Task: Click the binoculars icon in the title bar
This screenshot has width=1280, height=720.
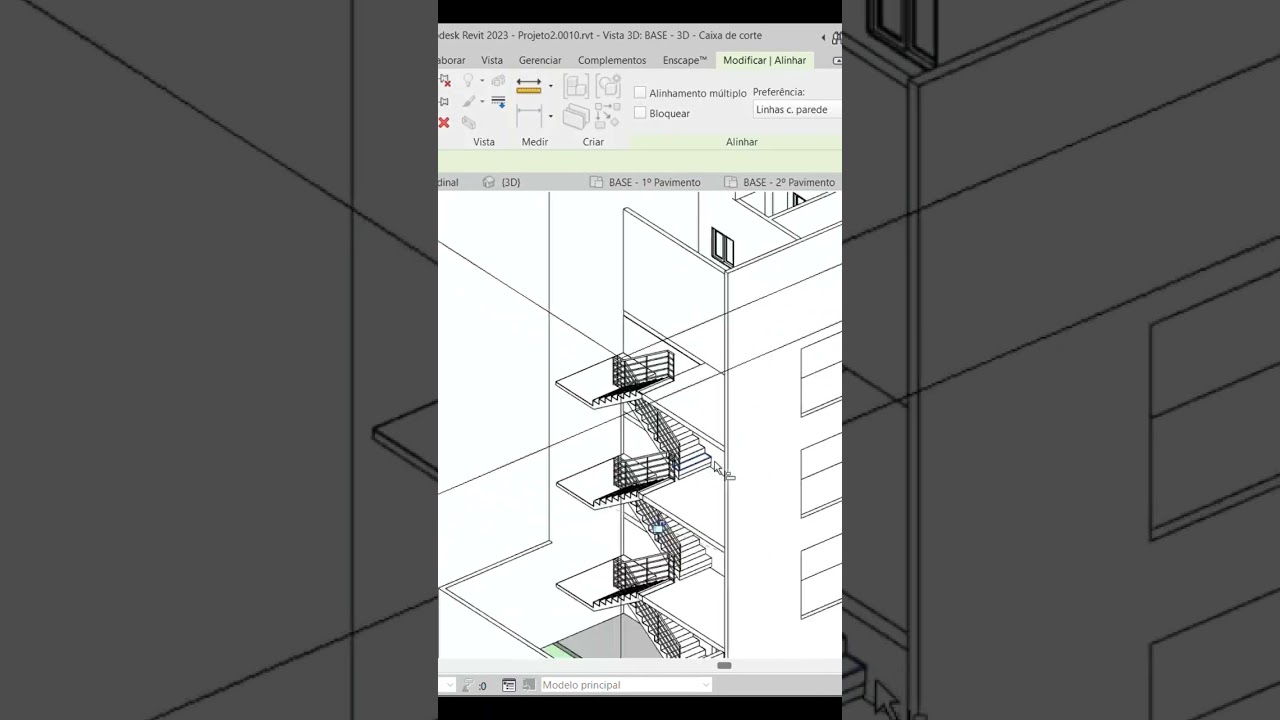Action: point(837,37)
